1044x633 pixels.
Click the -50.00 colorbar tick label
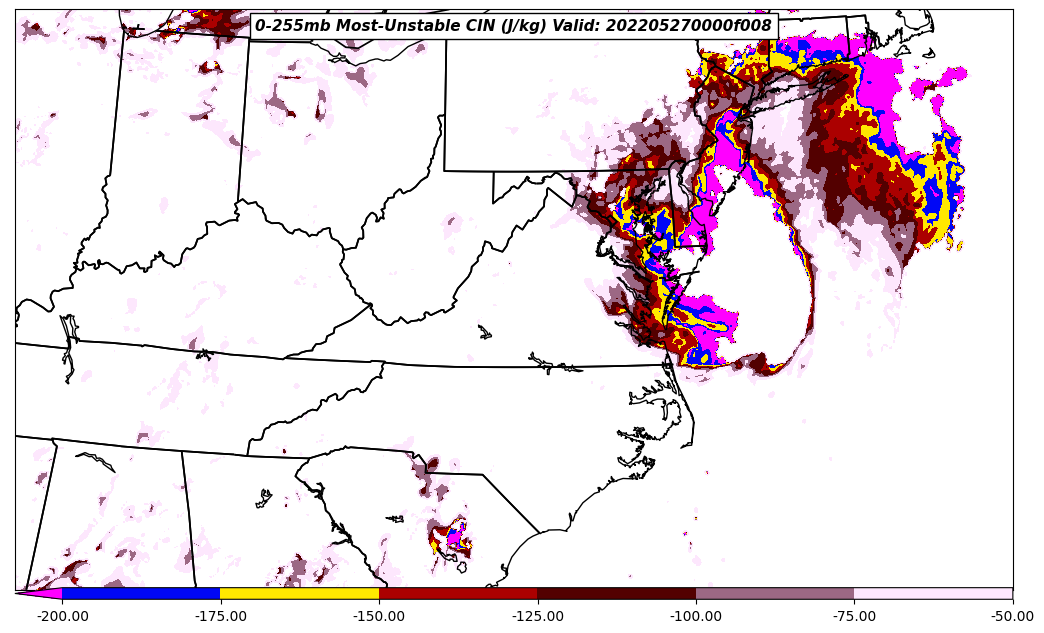[1012, 616]
